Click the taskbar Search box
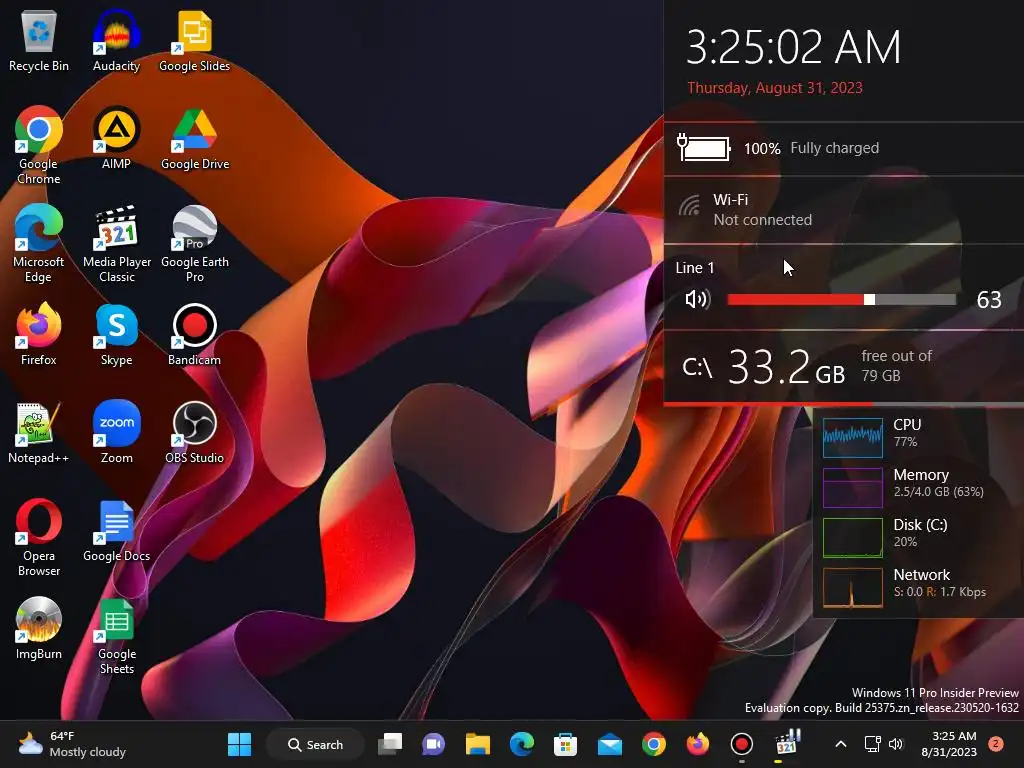Screen dimensions: 1024x768 (315, 744)
